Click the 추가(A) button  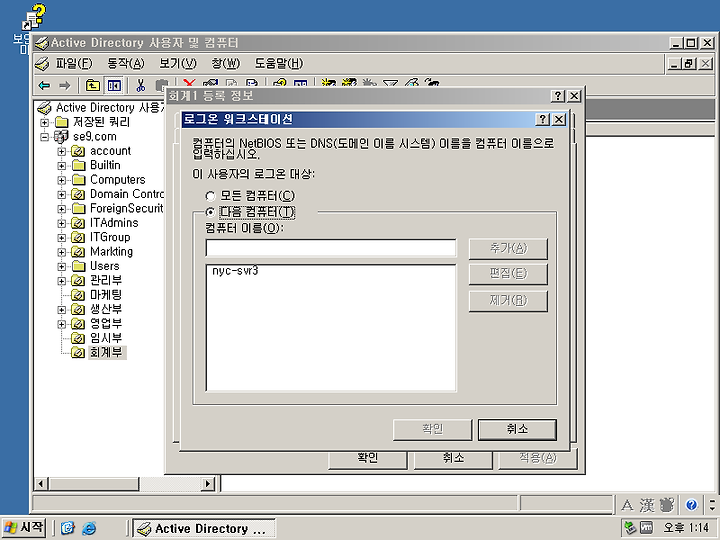click(508, 248)
